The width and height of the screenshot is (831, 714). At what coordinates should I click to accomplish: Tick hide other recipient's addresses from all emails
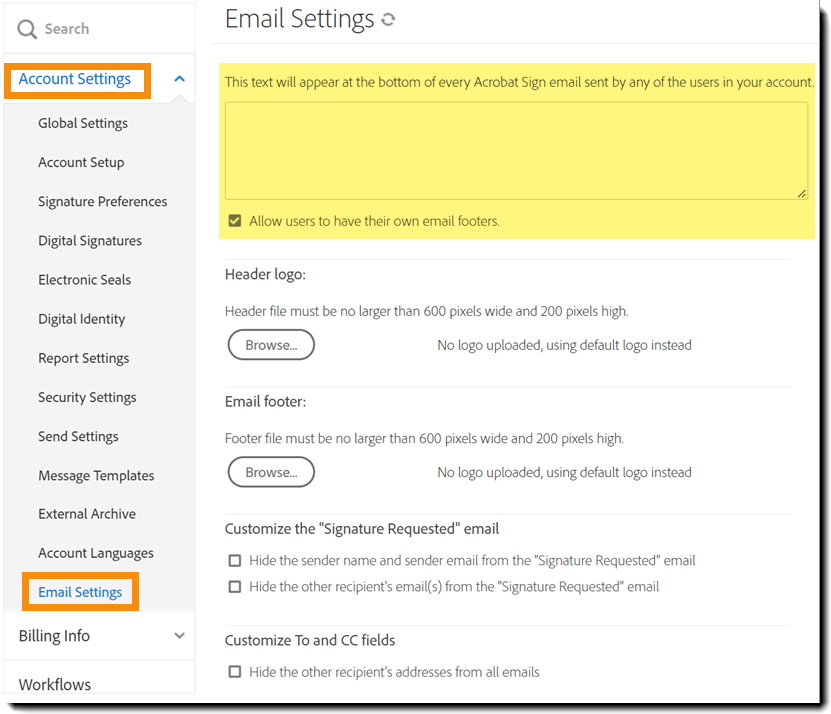point(235,672)
